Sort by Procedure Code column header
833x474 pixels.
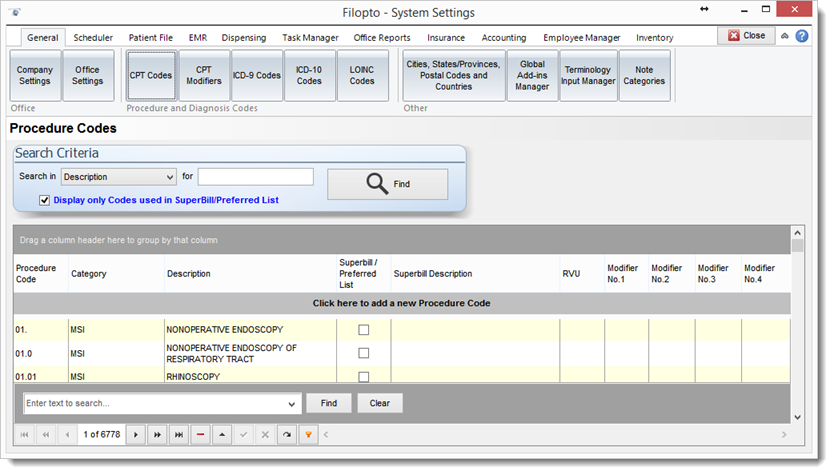click(x=41, y=274)
